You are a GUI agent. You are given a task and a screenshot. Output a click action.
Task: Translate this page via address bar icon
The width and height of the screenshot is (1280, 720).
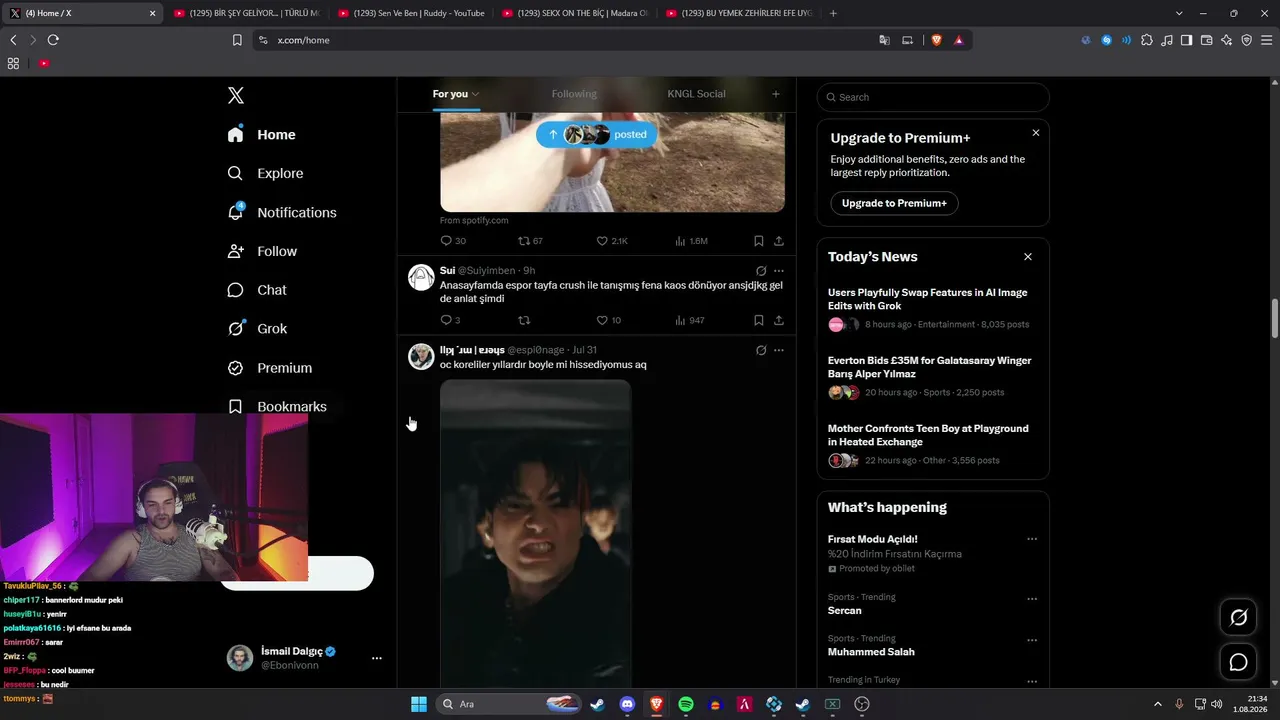(x=884, y=40)
